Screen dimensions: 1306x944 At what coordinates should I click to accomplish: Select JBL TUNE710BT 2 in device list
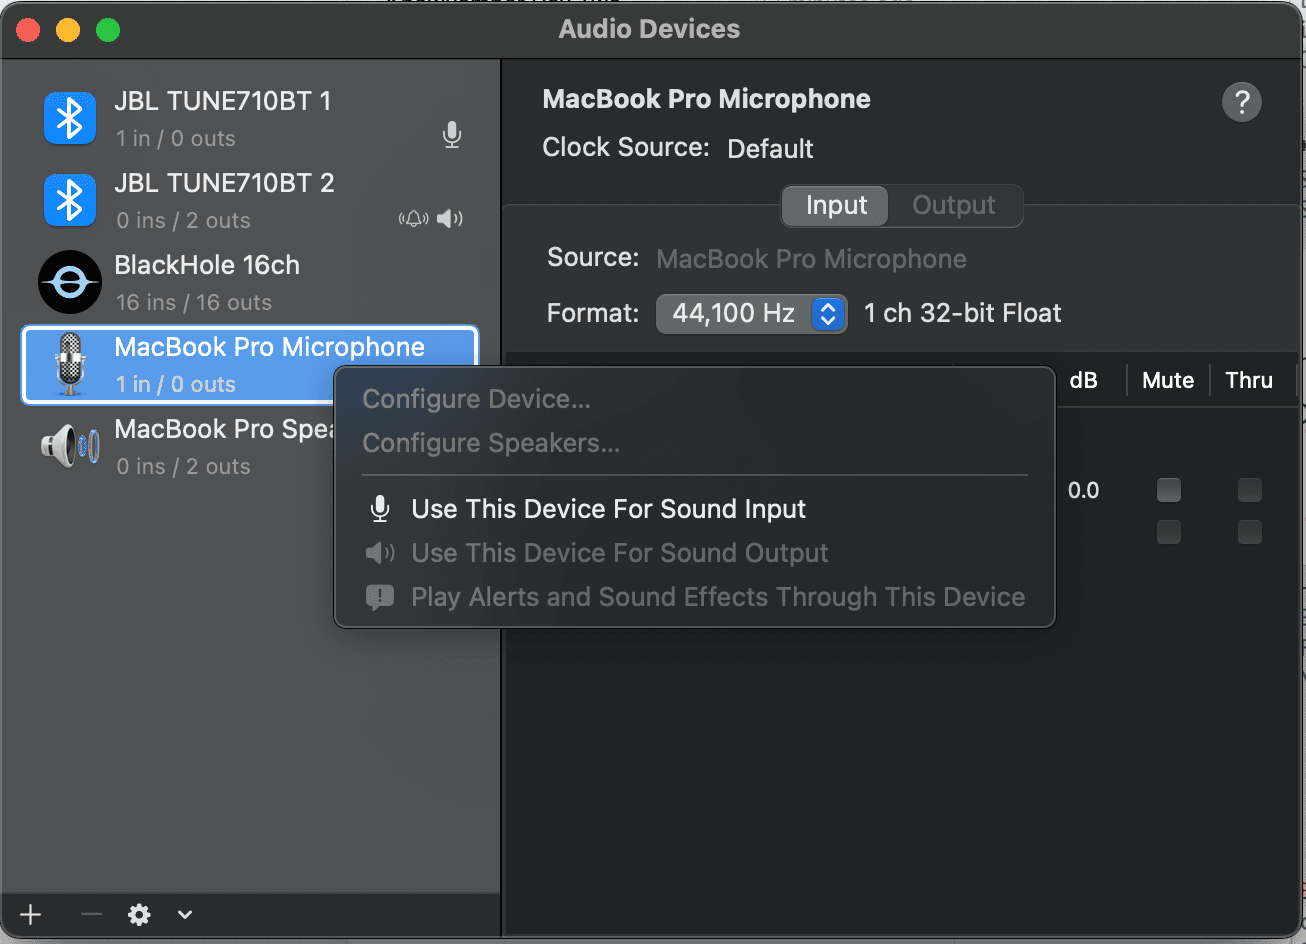pos(250,200)
